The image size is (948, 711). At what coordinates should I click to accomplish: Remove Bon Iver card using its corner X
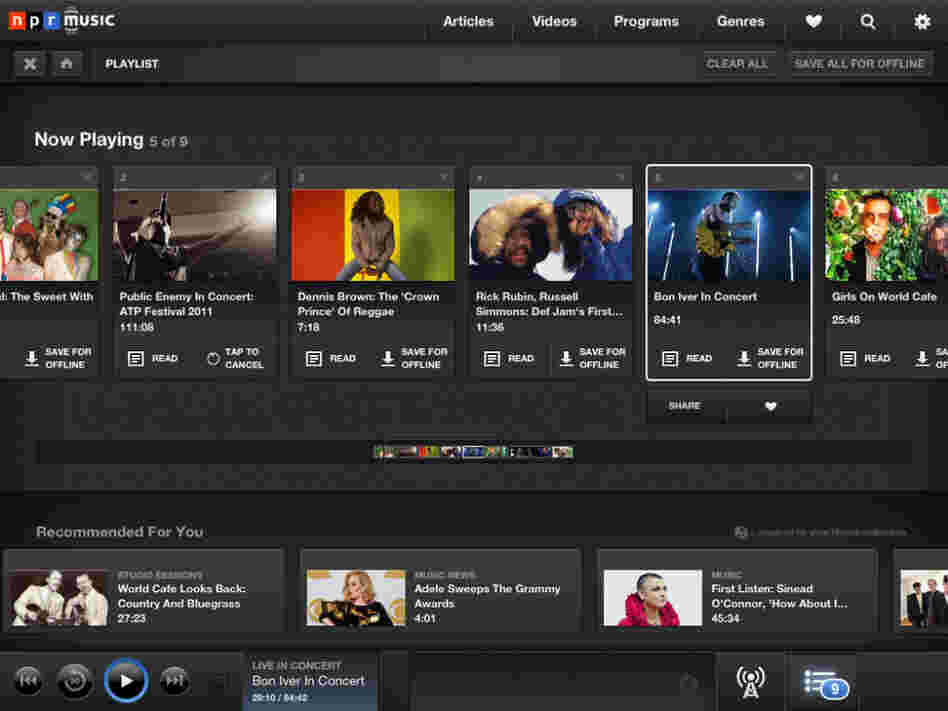click(x=799, y=177)
